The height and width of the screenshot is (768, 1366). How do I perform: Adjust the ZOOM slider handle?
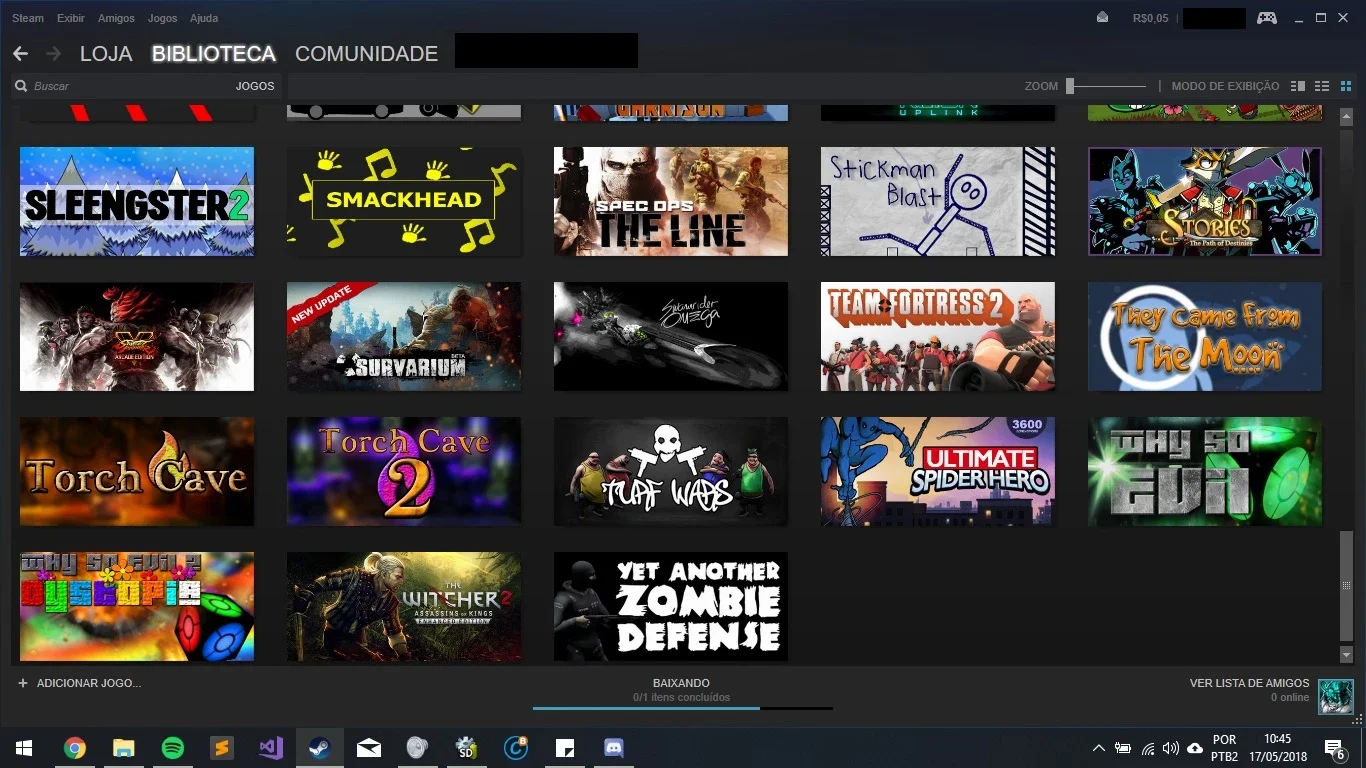[x=1070, y=86]
